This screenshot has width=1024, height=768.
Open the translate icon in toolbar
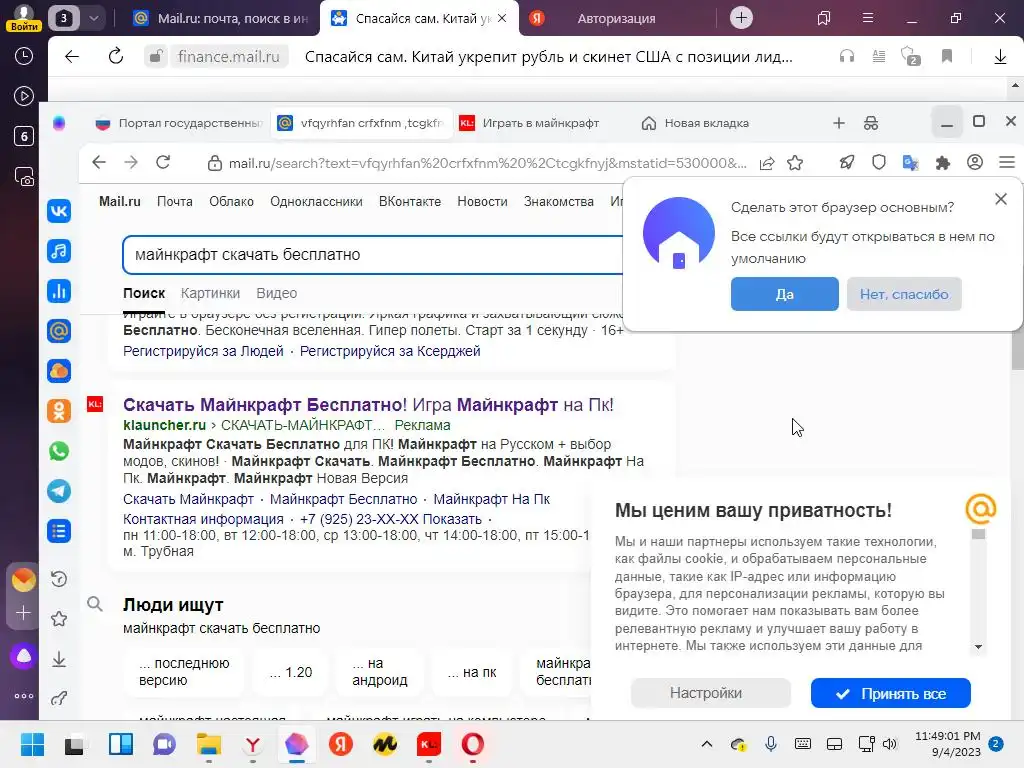pyautogui.click(x=910, y=163)
